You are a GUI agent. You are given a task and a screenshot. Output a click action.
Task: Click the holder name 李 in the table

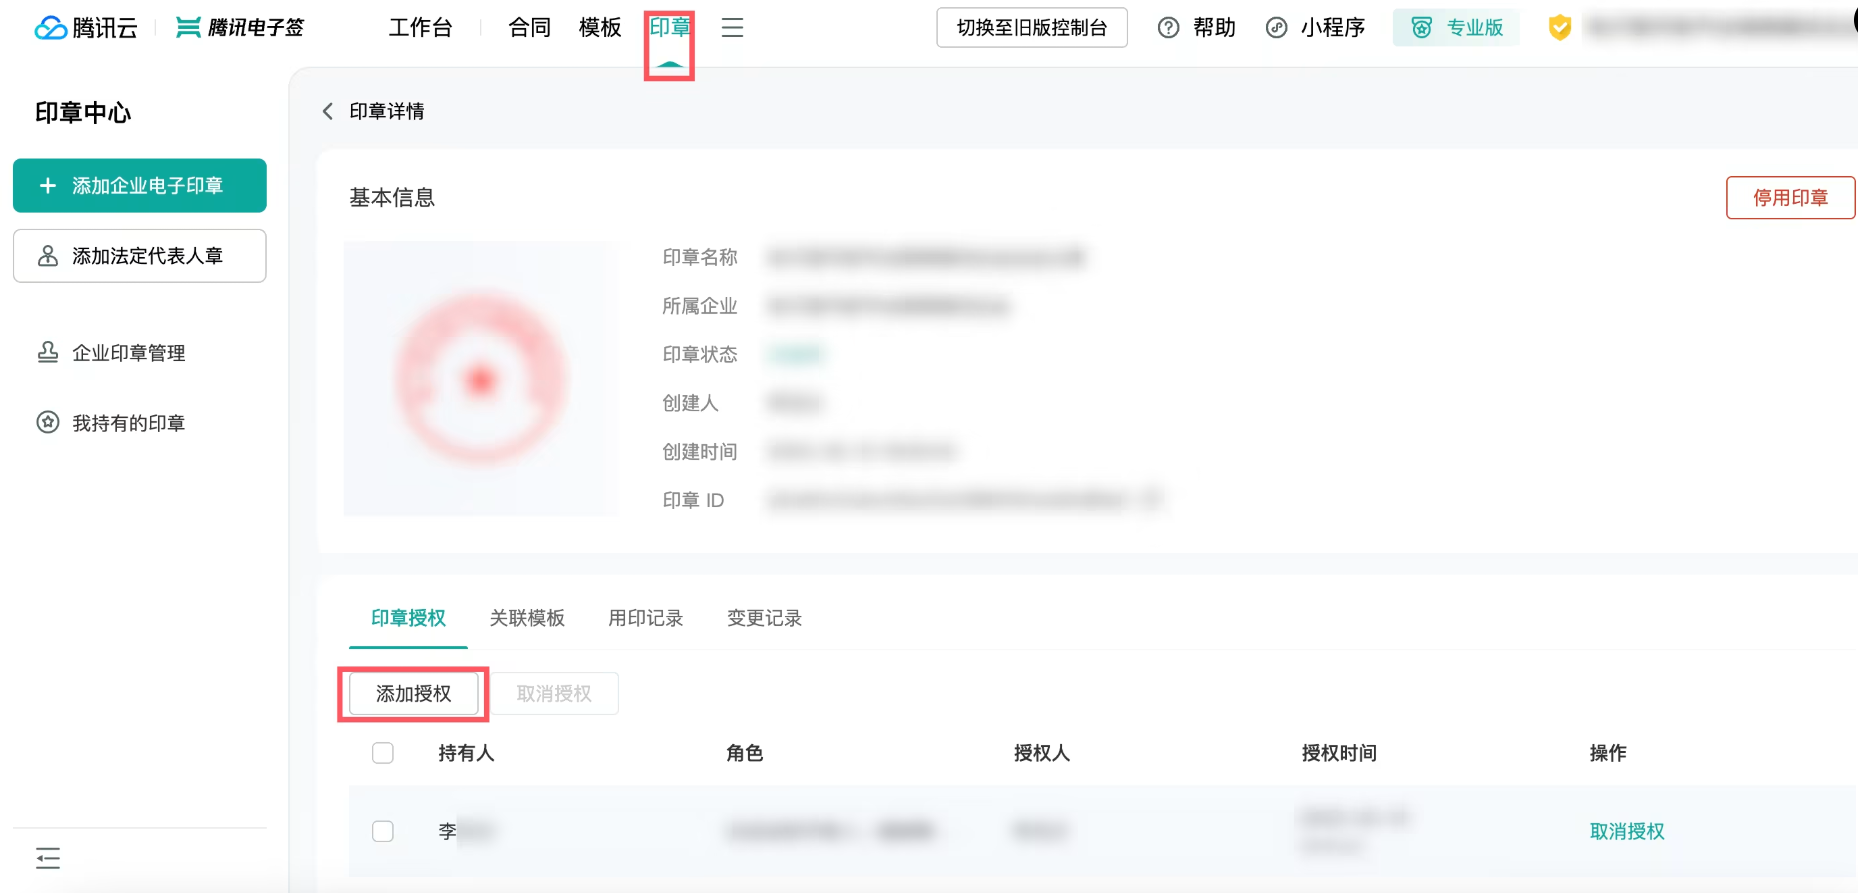[447, 831]
